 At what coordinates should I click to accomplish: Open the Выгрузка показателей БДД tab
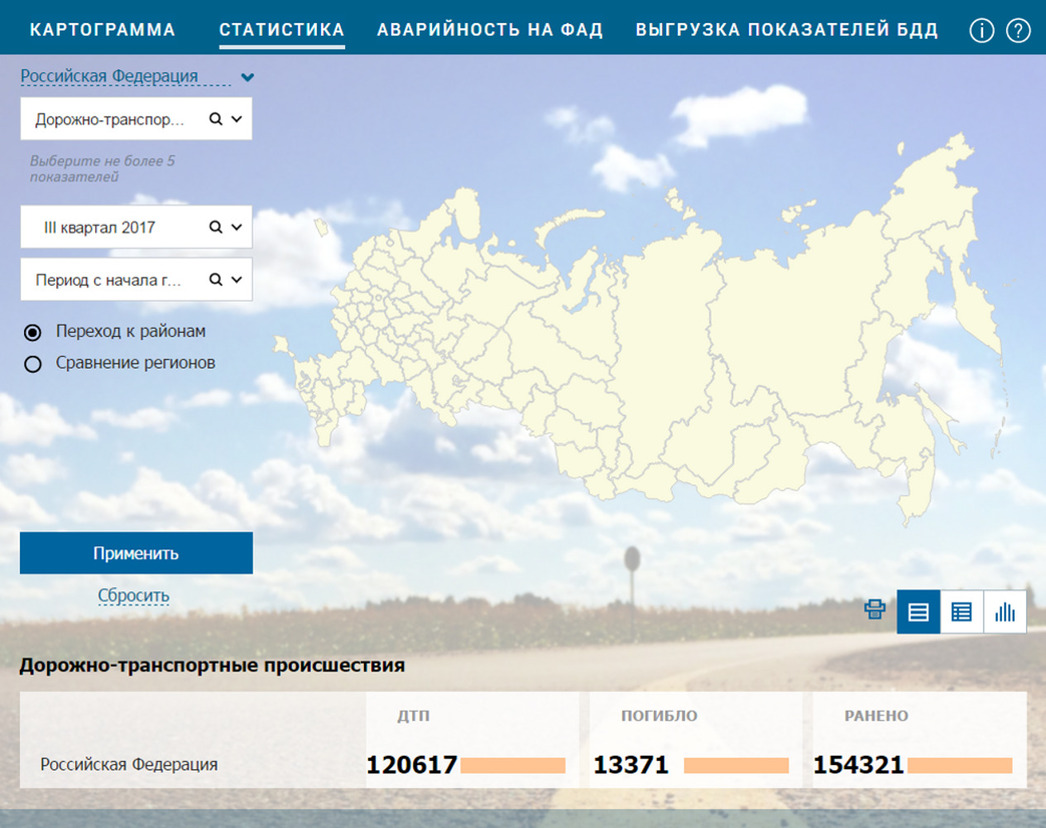[x=787, y=30]
